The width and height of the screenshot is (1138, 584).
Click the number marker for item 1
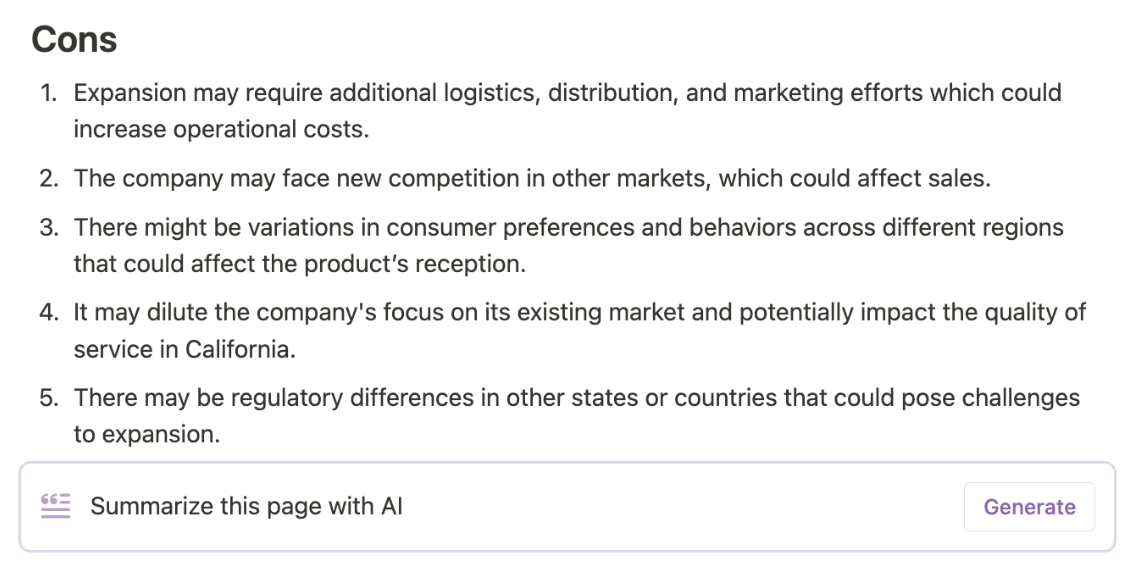pos(49,93)
